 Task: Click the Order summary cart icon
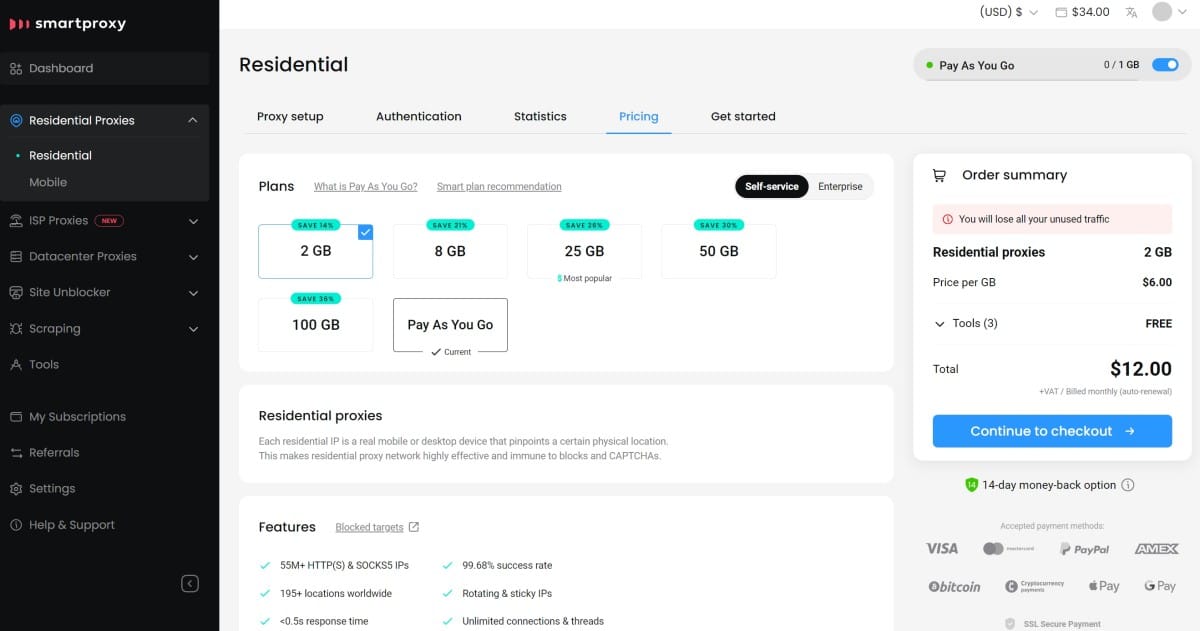pos(939,175)
